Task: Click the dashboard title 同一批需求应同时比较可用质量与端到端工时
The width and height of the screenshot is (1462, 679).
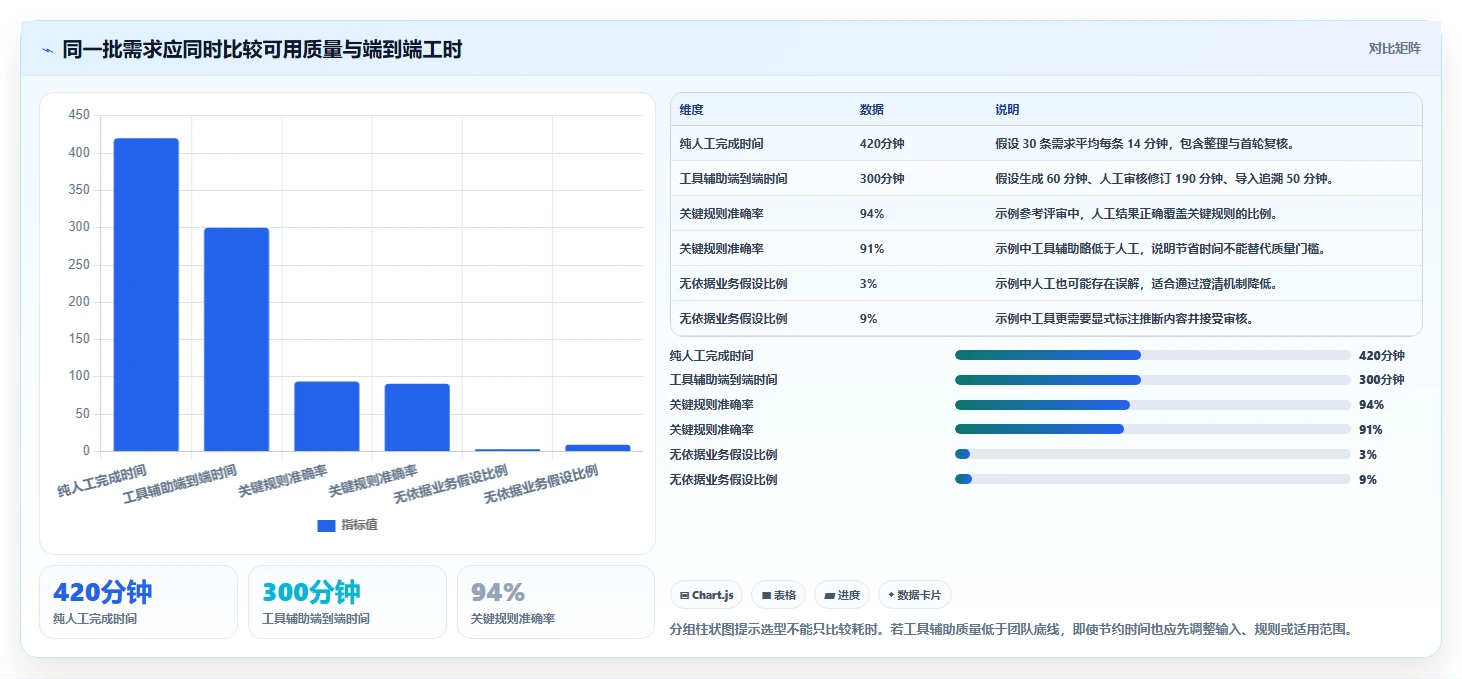Action: [262, 49]
